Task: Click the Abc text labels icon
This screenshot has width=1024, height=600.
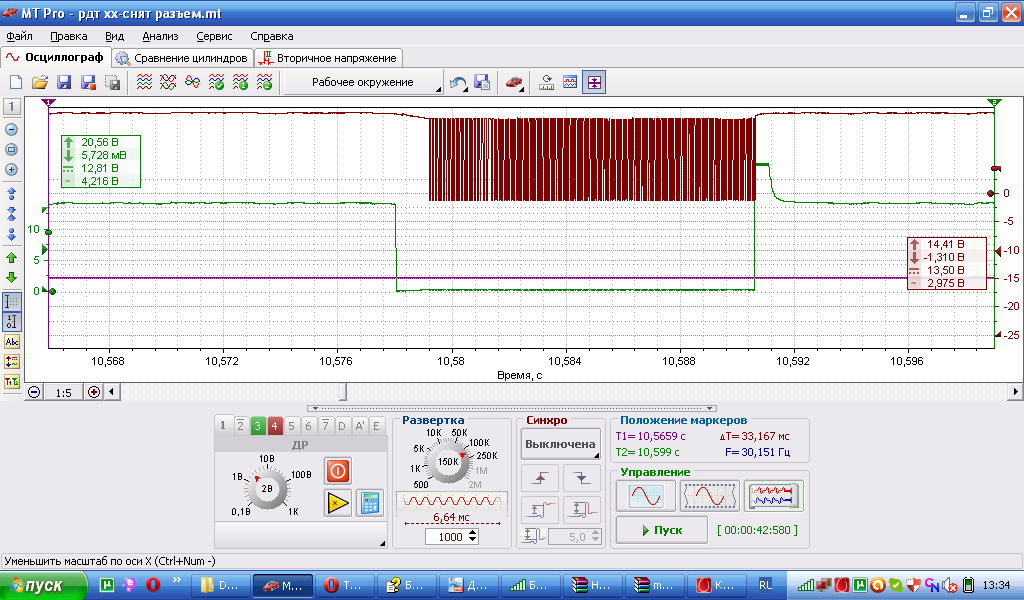Action: pos(12,341)
